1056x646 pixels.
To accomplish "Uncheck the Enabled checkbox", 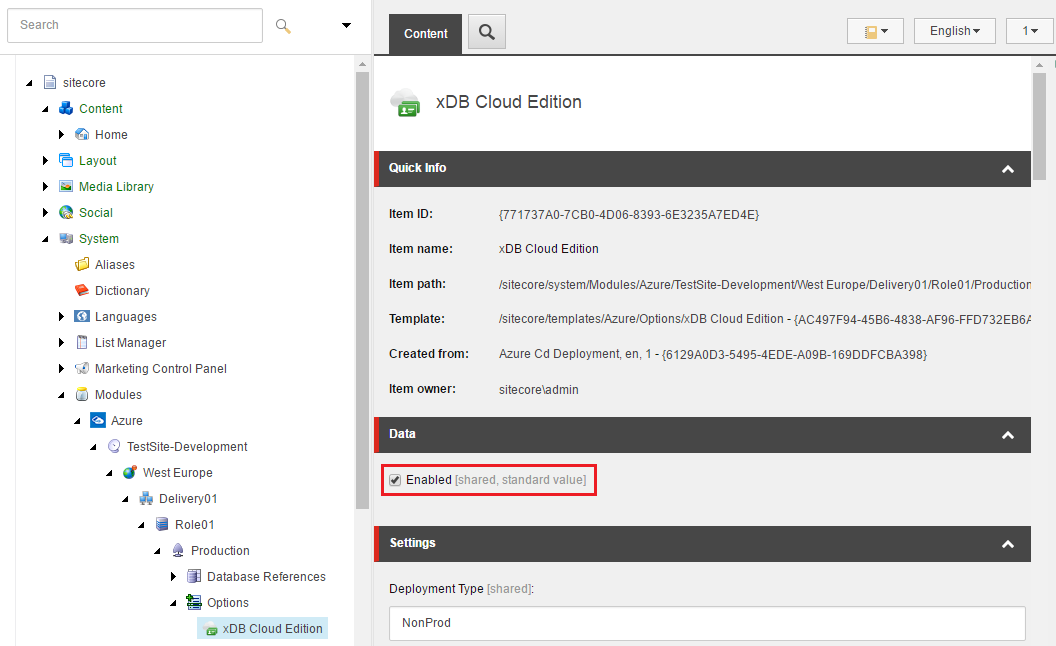I will [x=395, y=480].
